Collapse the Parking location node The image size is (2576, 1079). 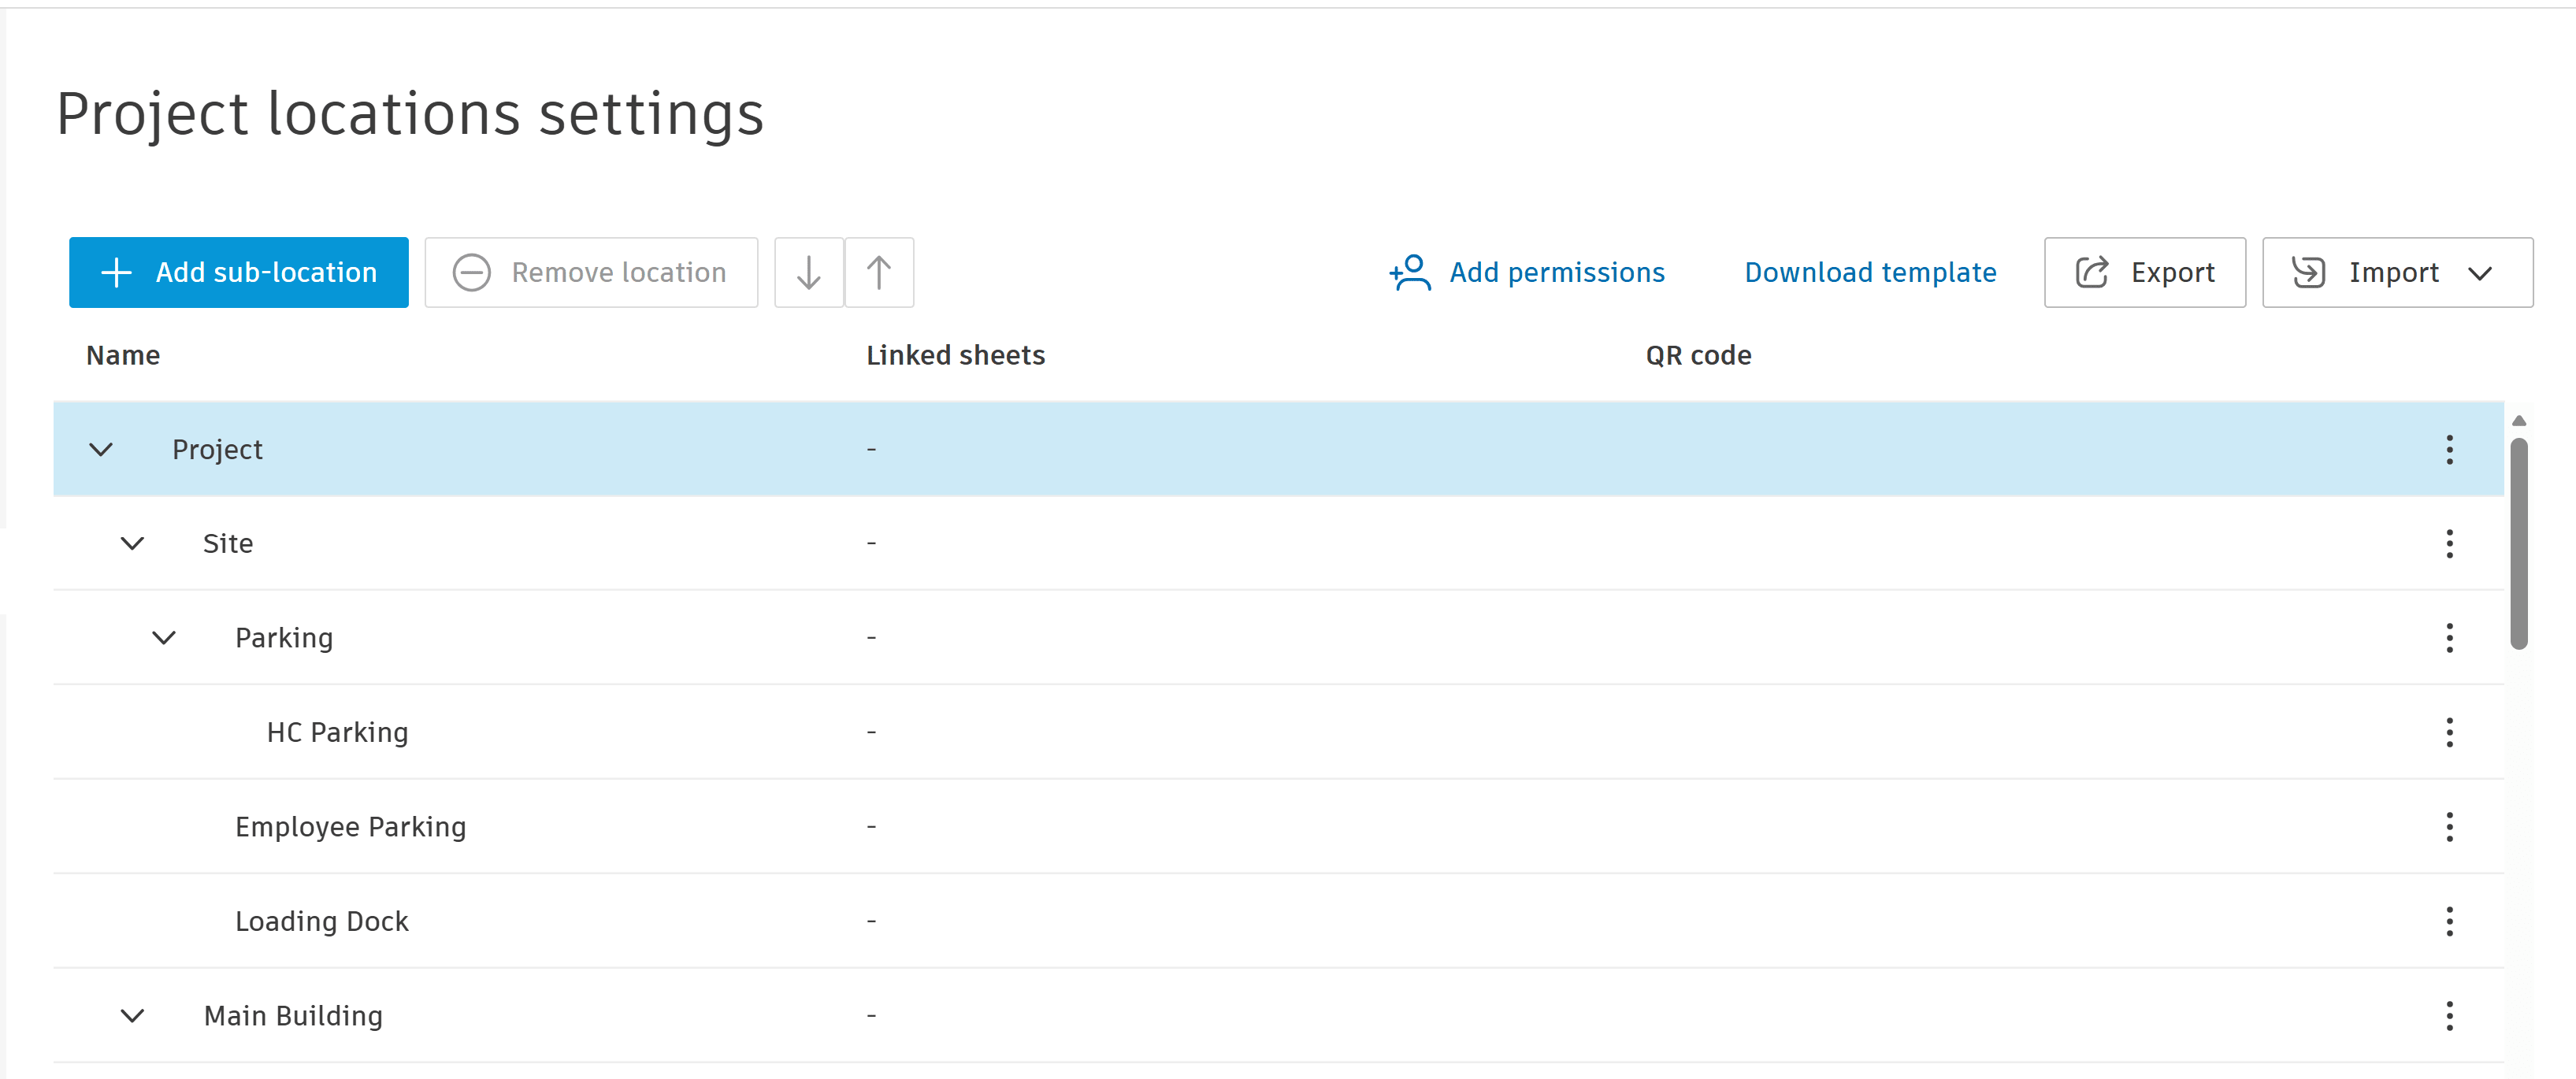pos(164,638)
